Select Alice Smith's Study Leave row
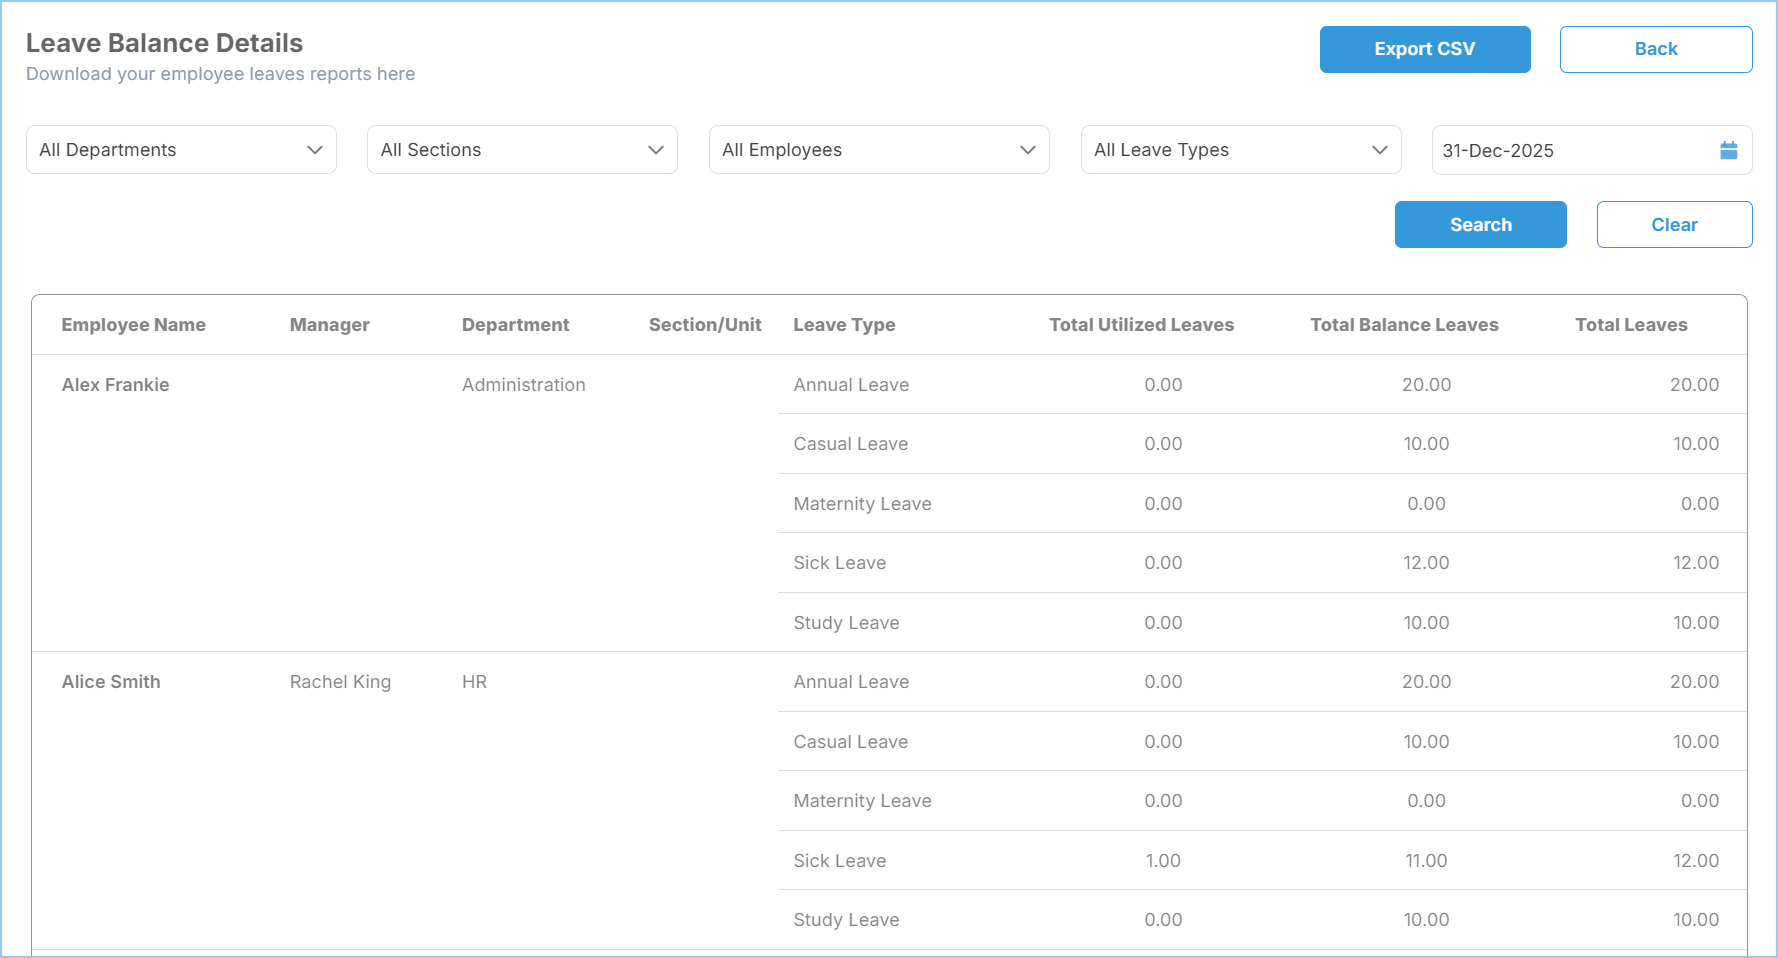Image resolution: width=1778 pixels, height=958 pixels. [x=1262, y=920]
